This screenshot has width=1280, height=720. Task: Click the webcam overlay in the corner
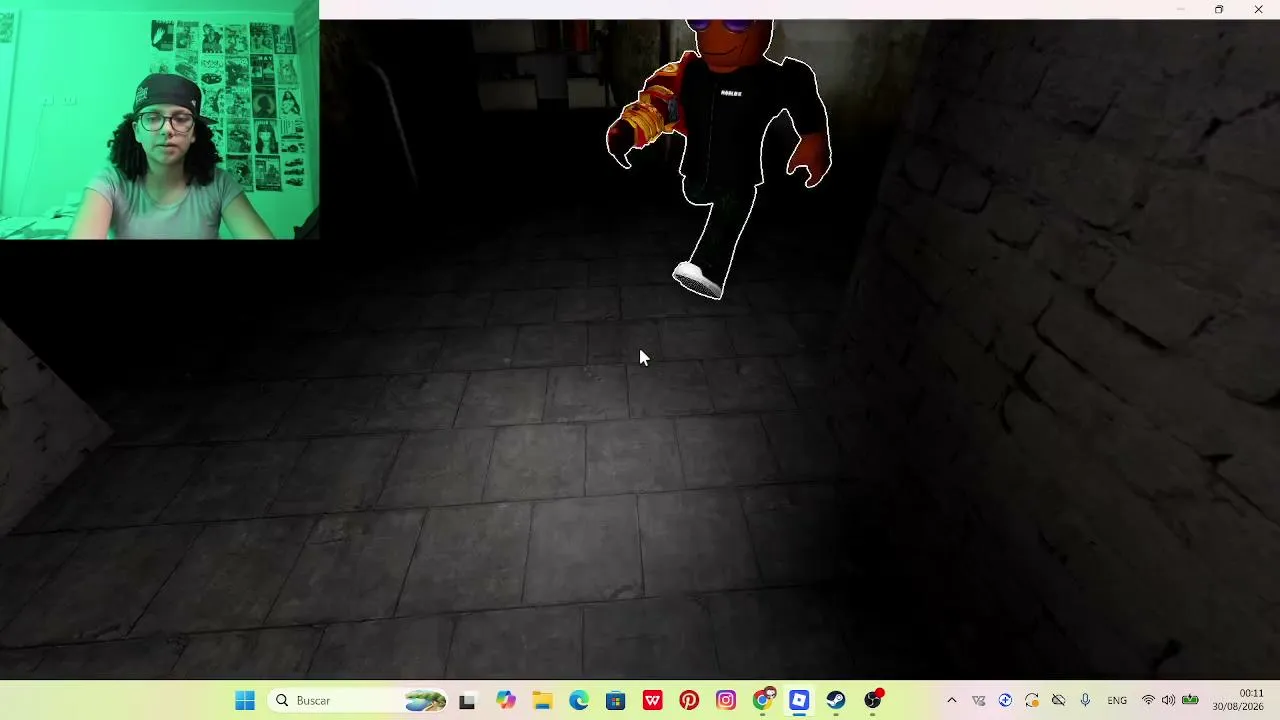click(x=159, y=120)
